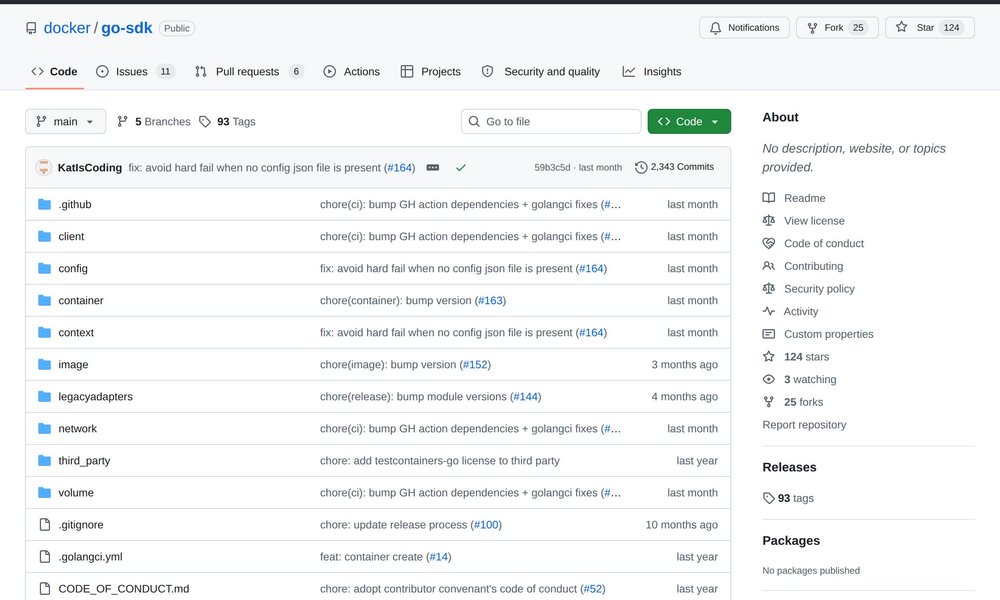Switch to the Issues tab
The width and height of the screenshot is (1000, 600).
[x=135, y=71]
